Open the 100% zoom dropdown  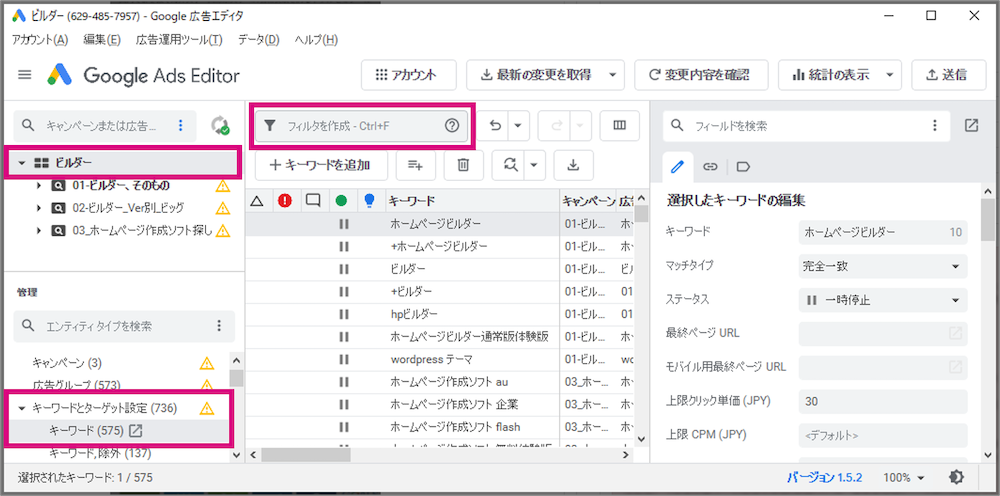click(903, 477)
